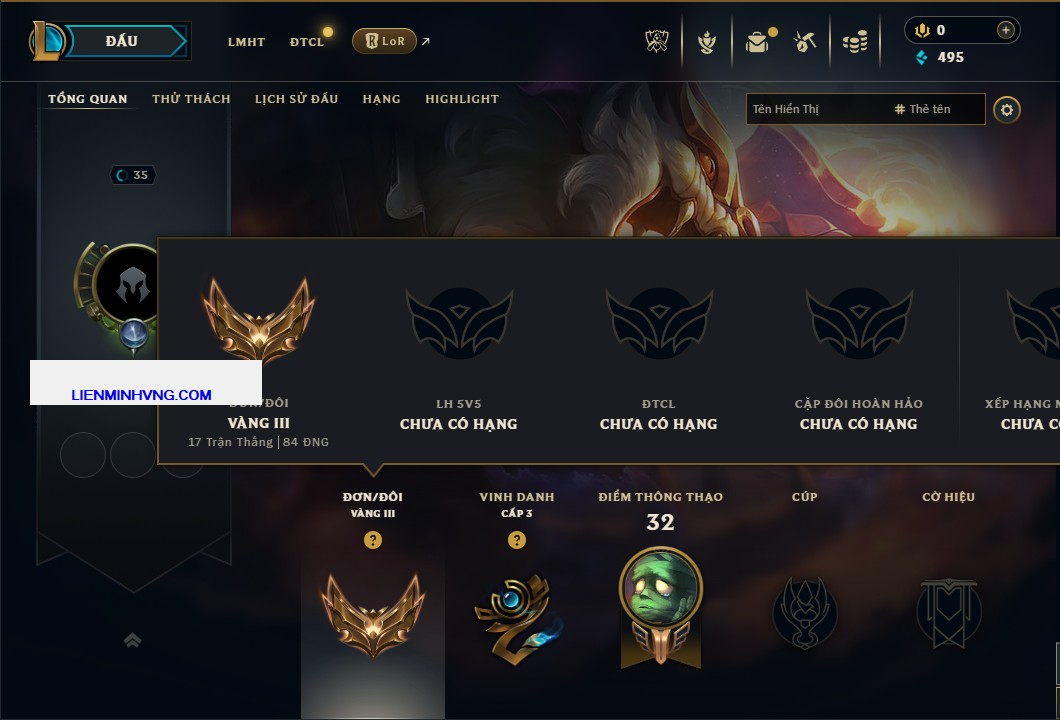Click the summoner profile icon

click(x=128, y=285)
